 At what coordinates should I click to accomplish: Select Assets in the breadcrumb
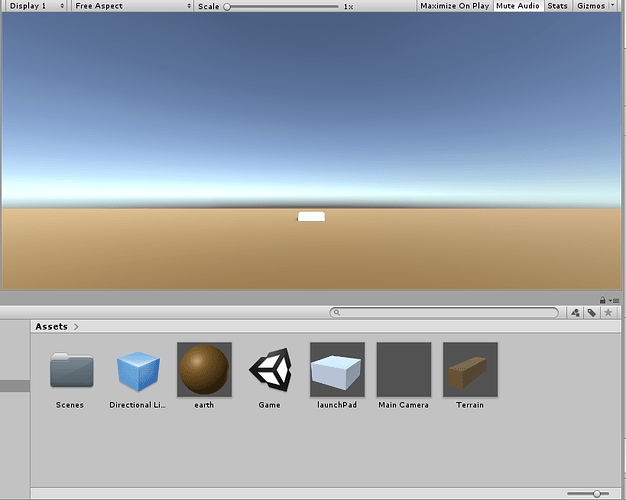pyautogui.click(x=52, y=326)
